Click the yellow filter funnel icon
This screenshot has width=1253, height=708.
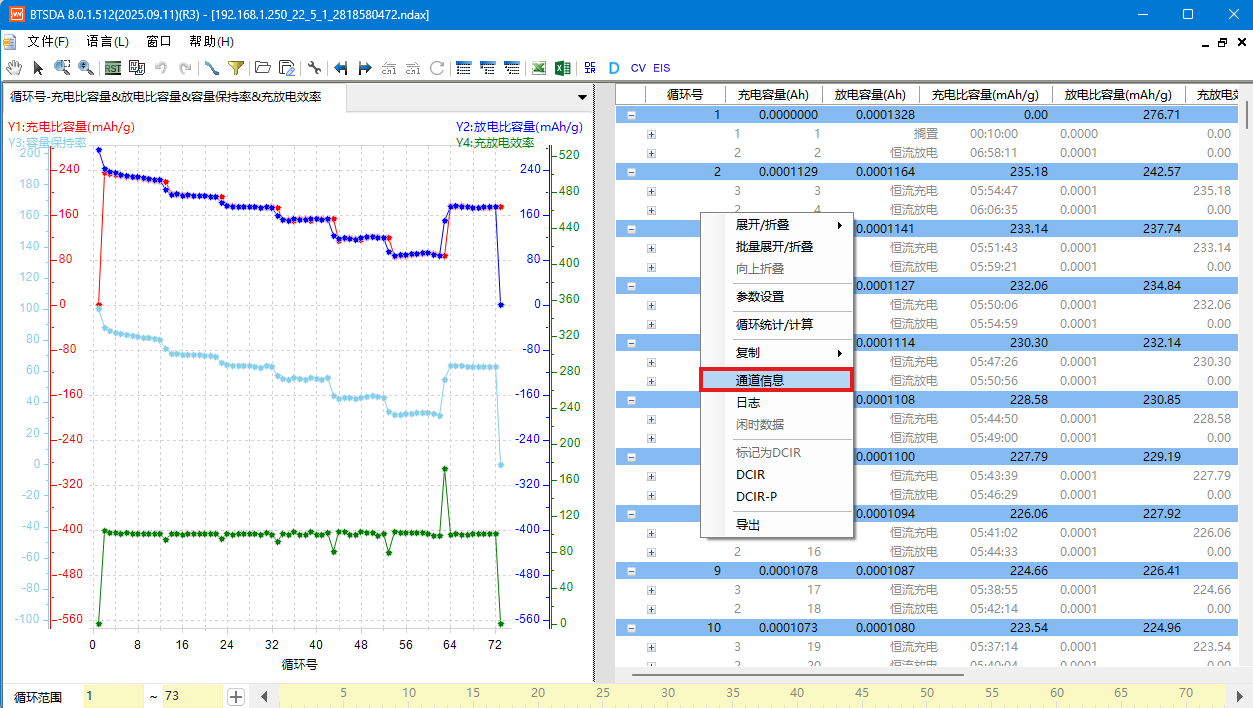point(236,68)
